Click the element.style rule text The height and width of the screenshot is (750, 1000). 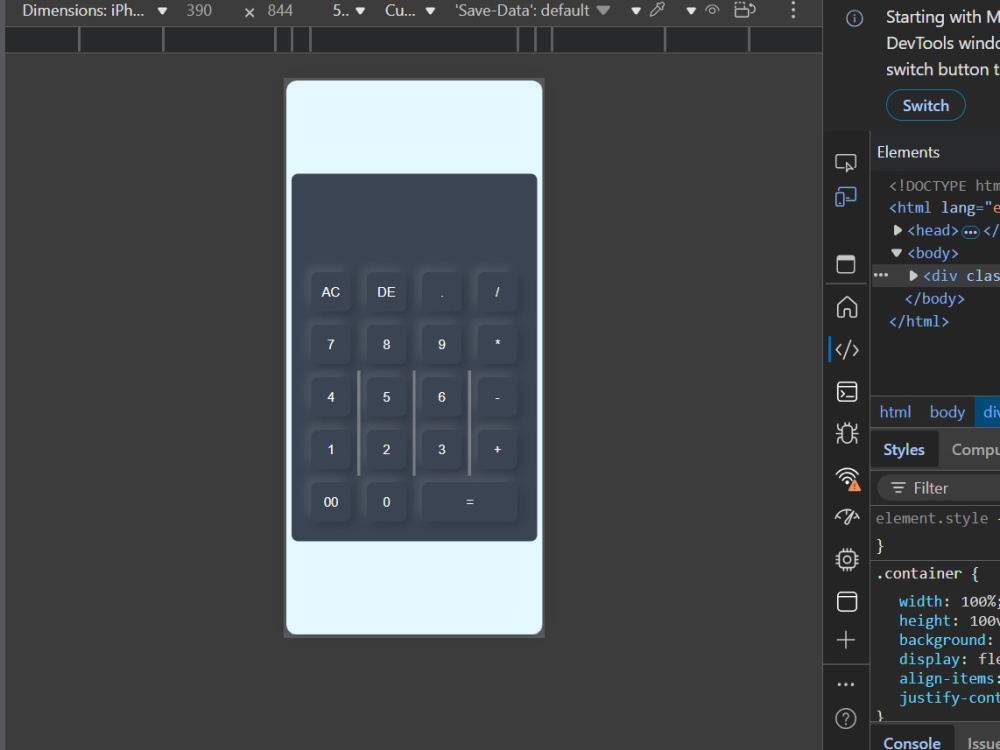pyautogui.click(x=931, y=518)
